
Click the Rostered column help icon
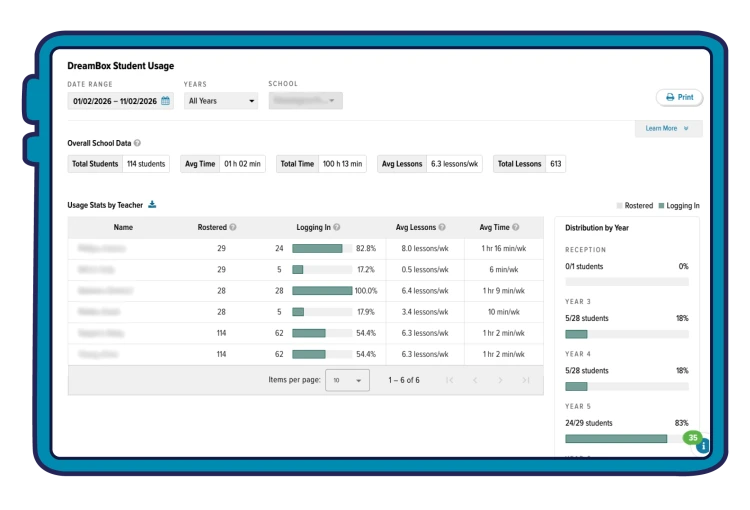coord(233,227)
